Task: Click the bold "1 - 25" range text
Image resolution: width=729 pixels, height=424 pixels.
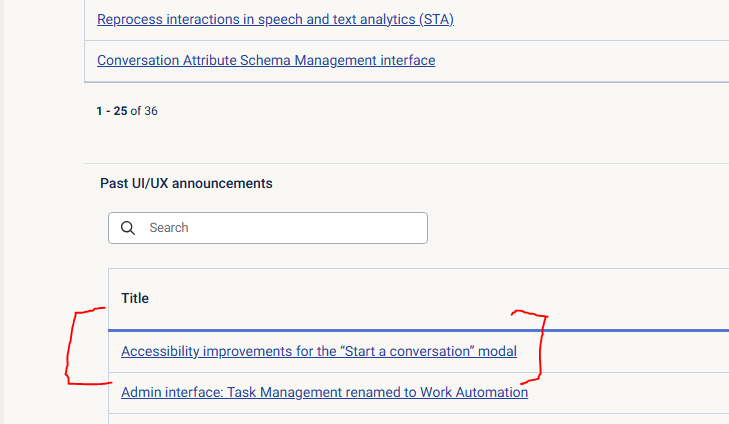Action: pos(111,111)
